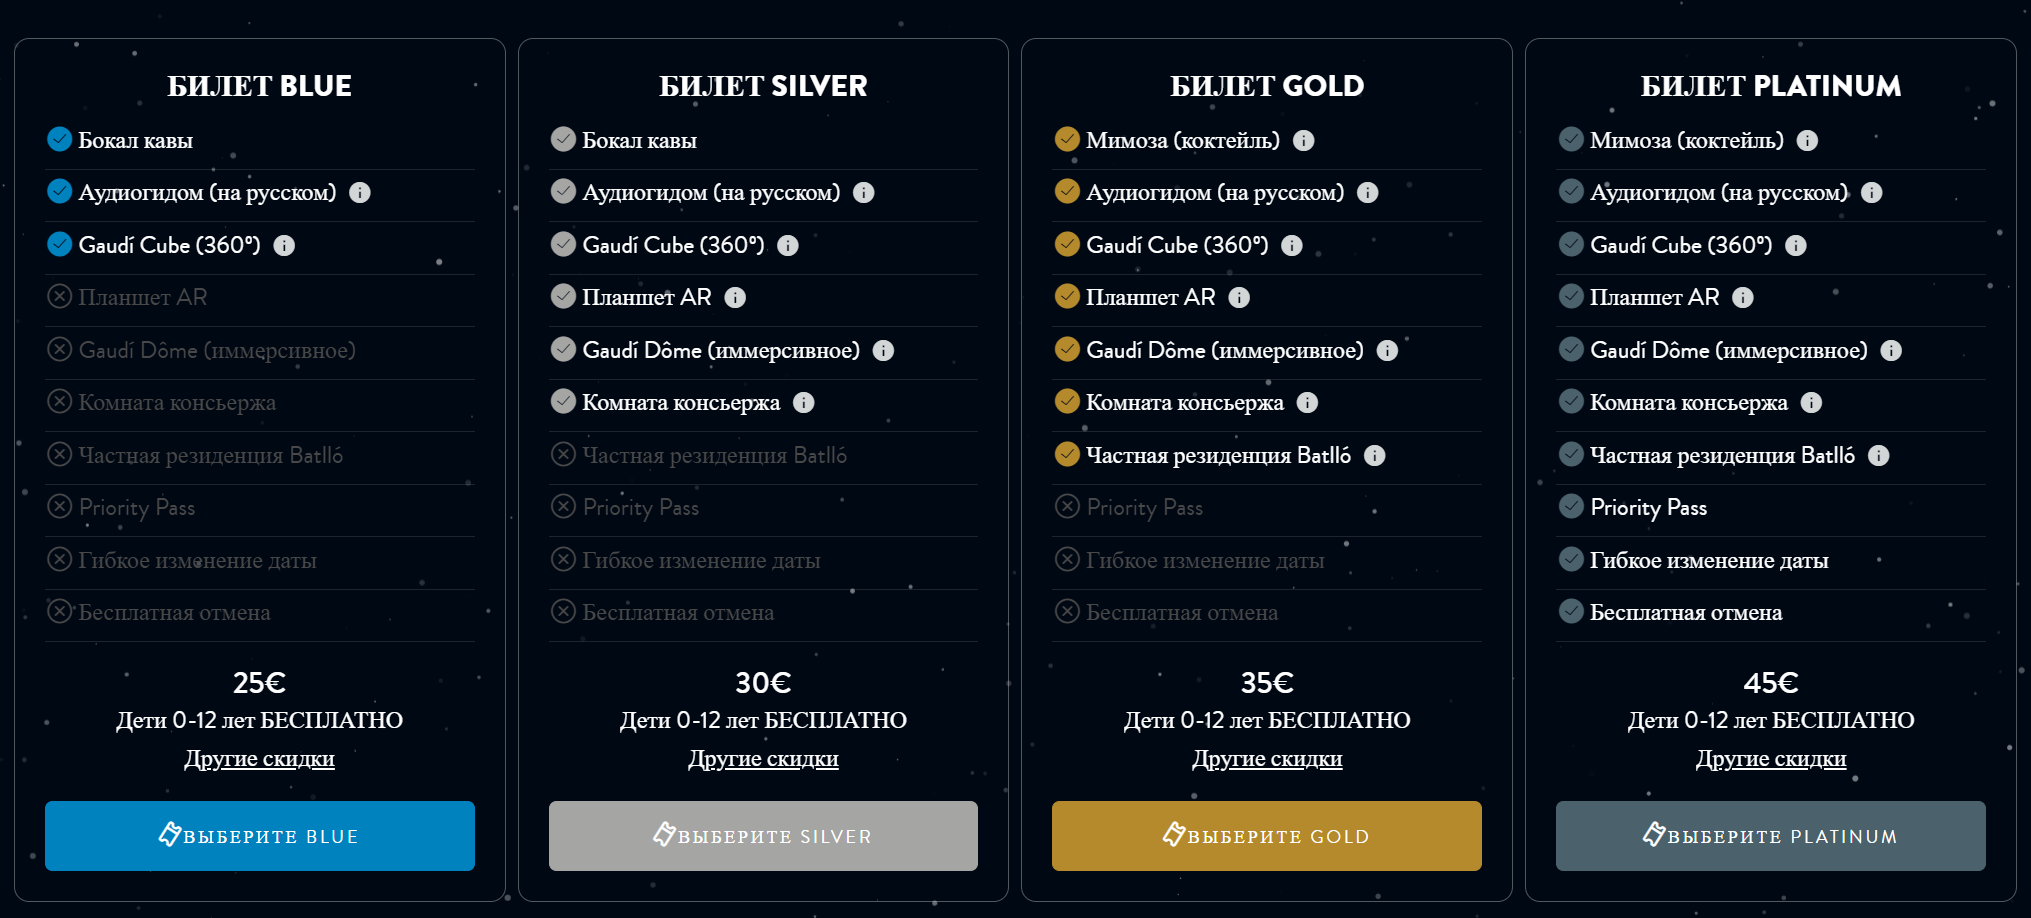
Task: Pick the Выберите Gold ticket button
Action: [1267, 836]
